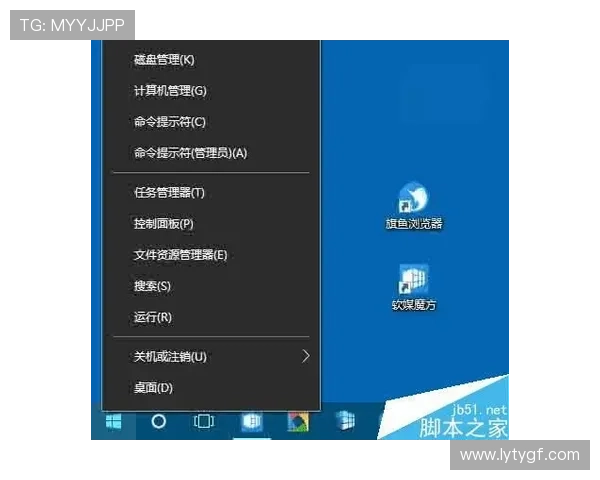Click the active app icon on taskbar

[x=251, y=421]
